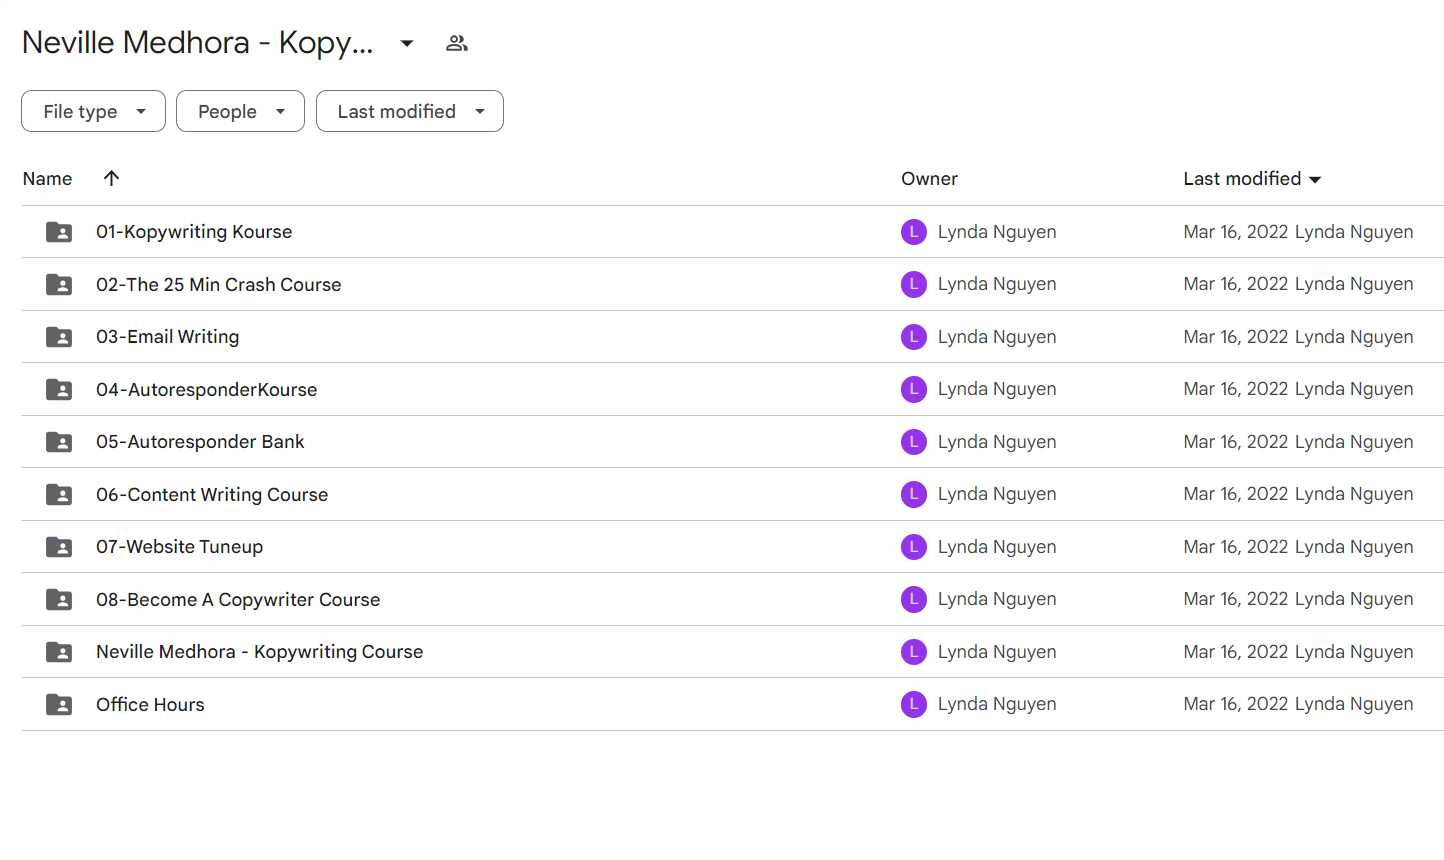Click modified date of 05-Autoresponder Bank row
Viewport: 1444px width, 860px height.
click(1235, 442)
